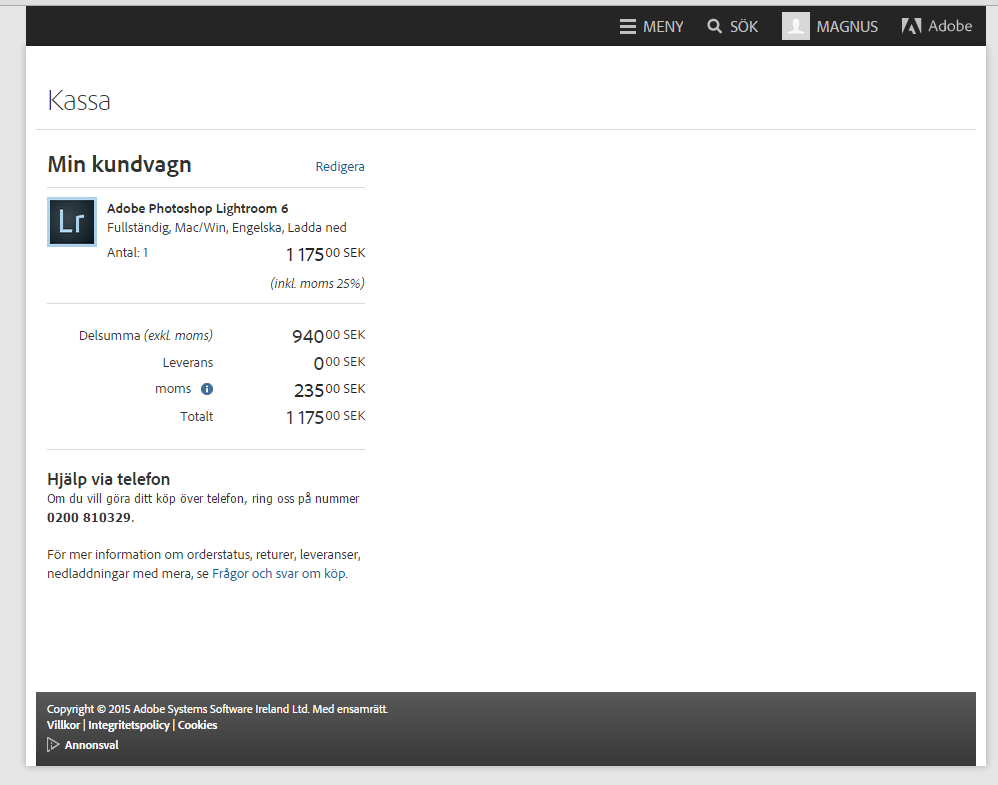Click the copyright notice text

click(217, 709)
